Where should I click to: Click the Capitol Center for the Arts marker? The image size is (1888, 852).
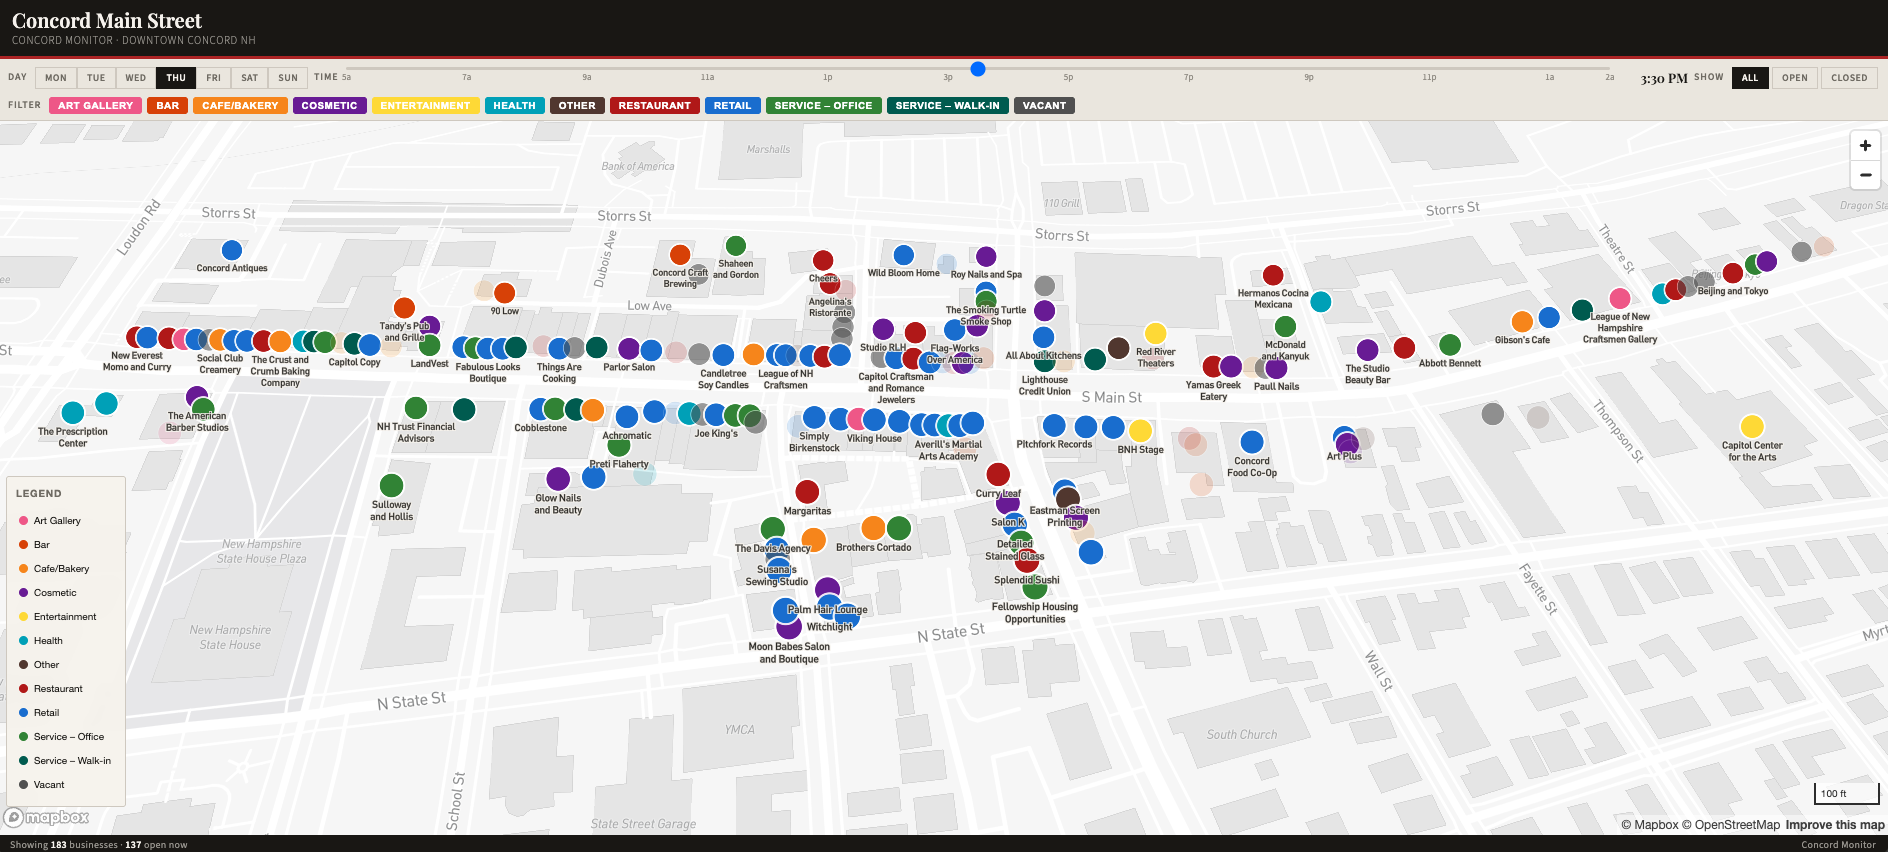point(1752,427)
